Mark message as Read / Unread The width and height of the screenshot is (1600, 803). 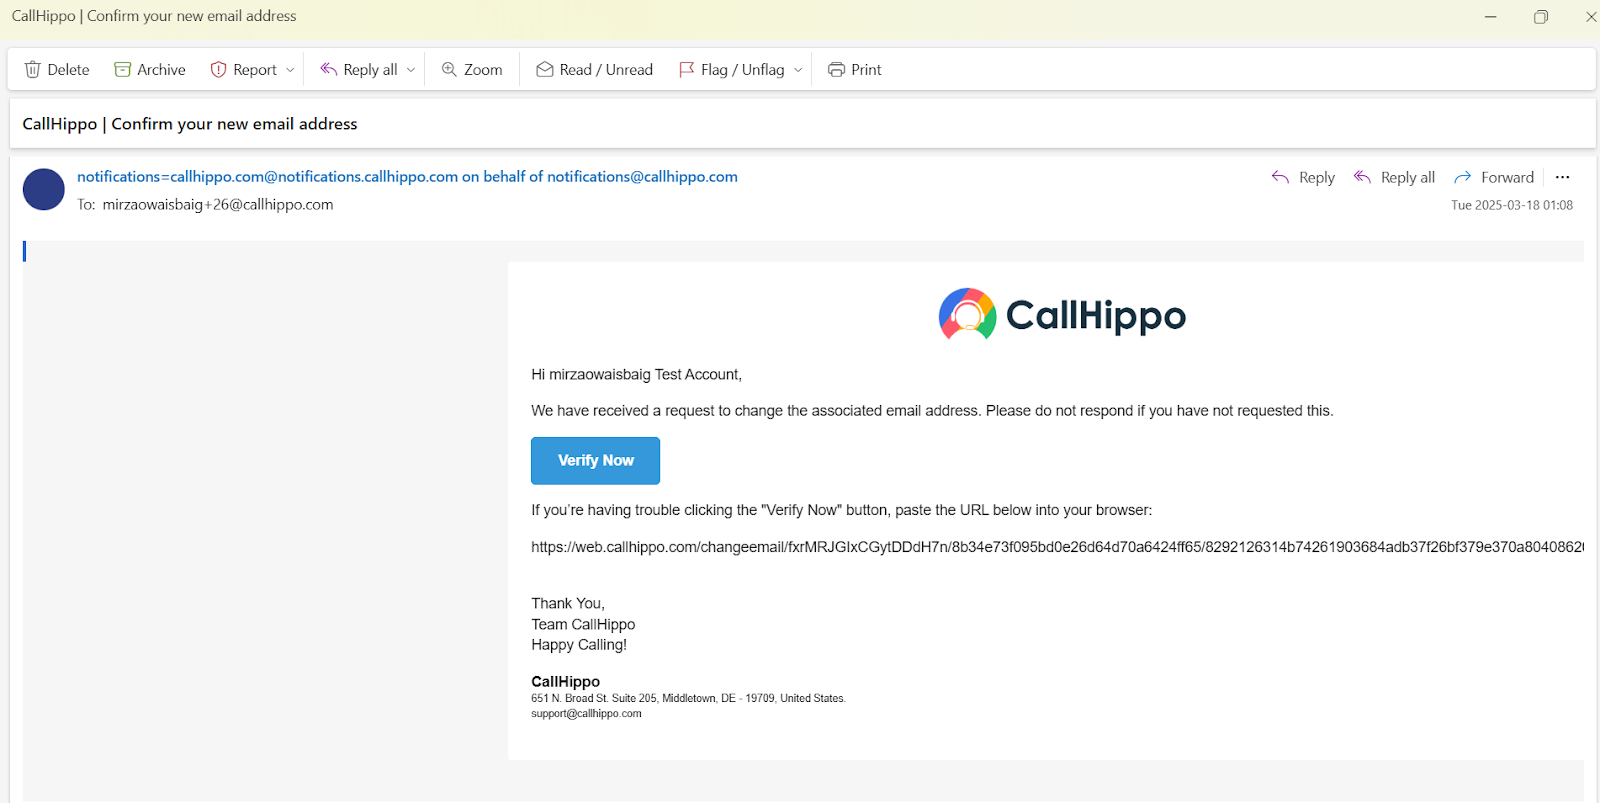click(x=595, y=69)
